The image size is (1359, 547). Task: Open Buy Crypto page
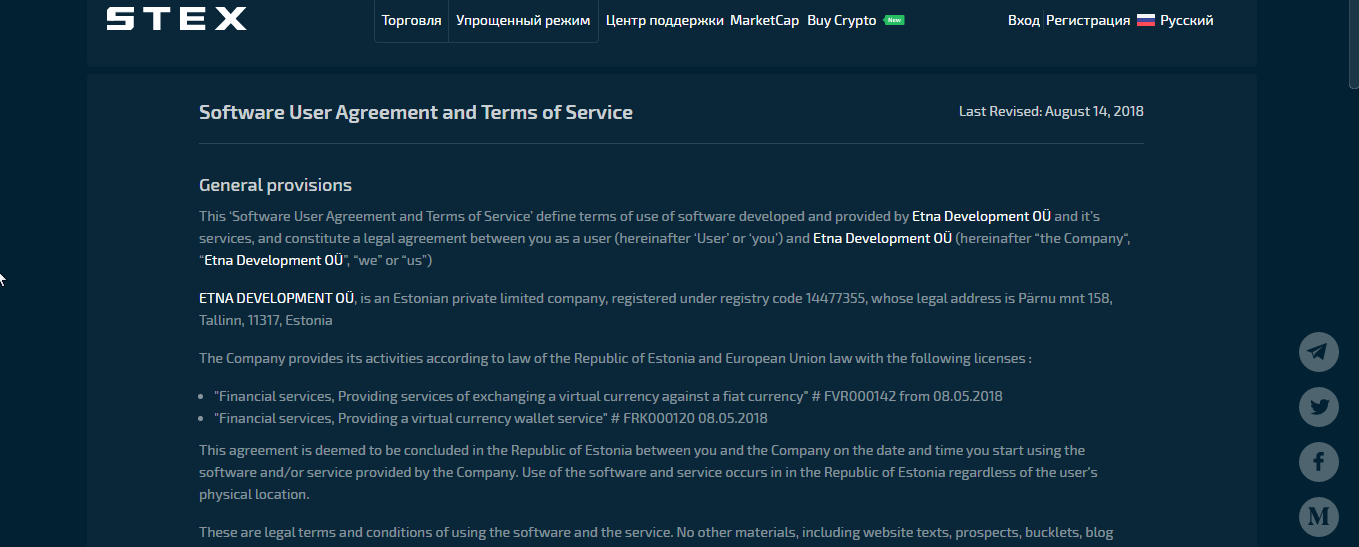(842, 20)
